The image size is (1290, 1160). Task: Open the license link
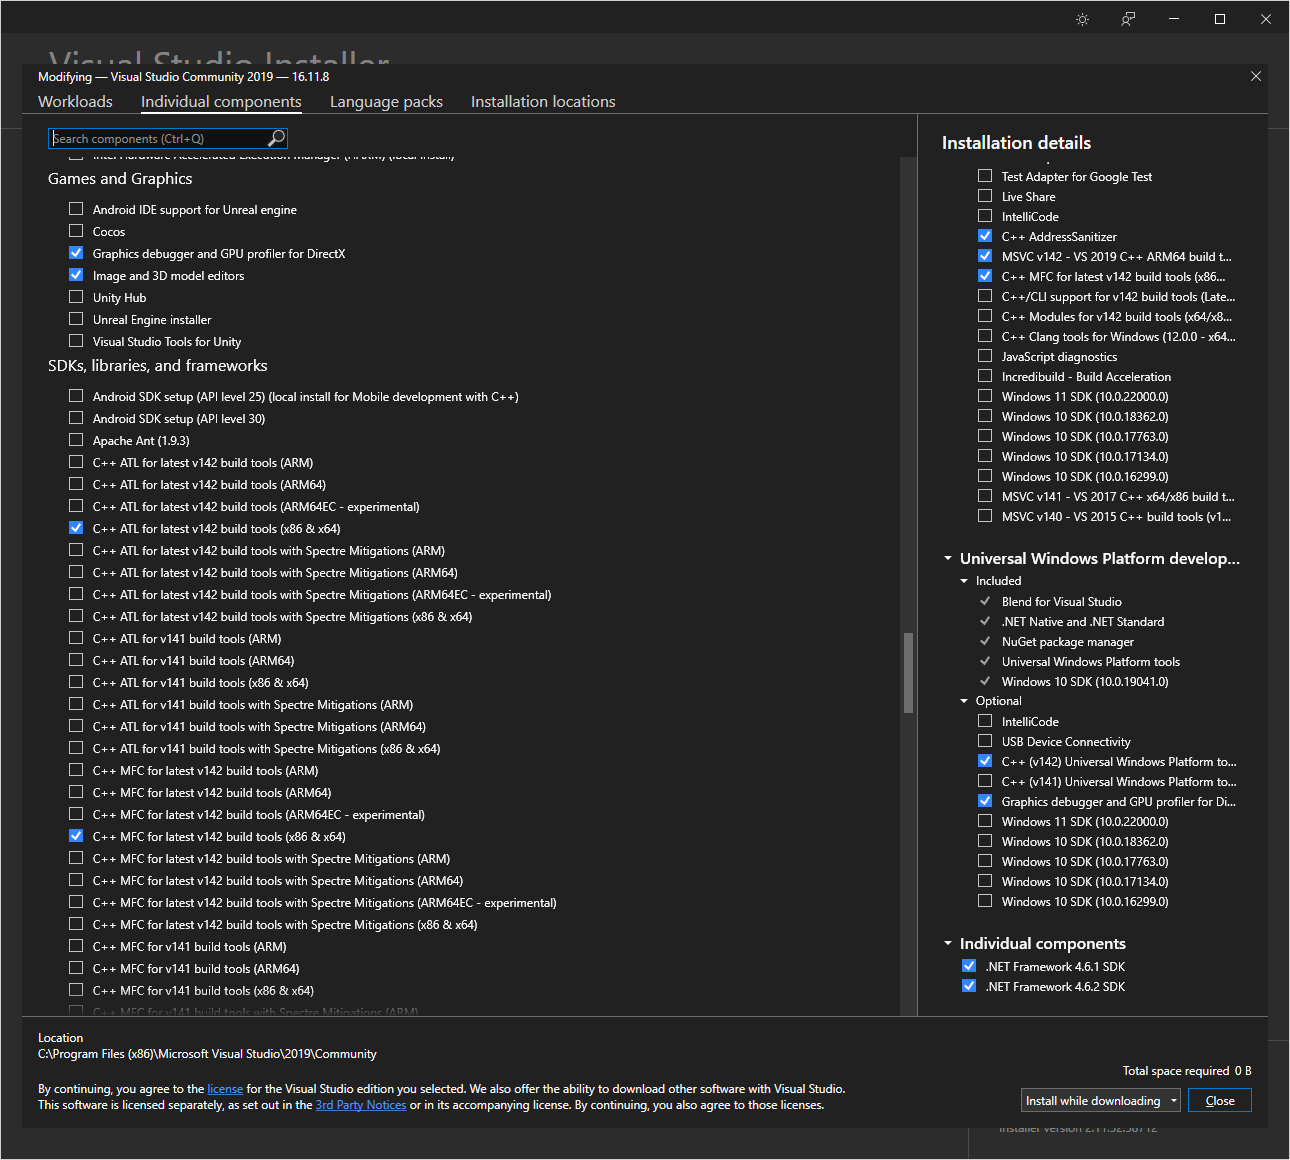[x=225, y=1089]
